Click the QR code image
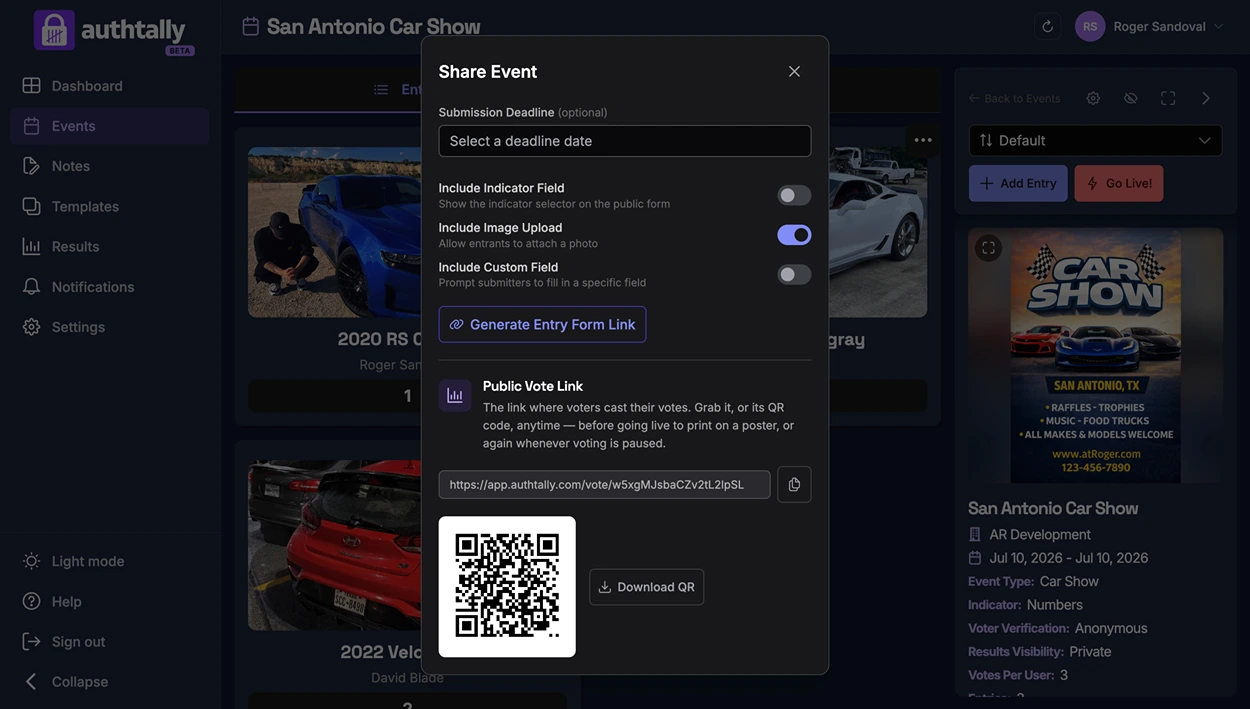Image resolution: width=1250 pixels, height=709 pixels. (x=507, y=587)
